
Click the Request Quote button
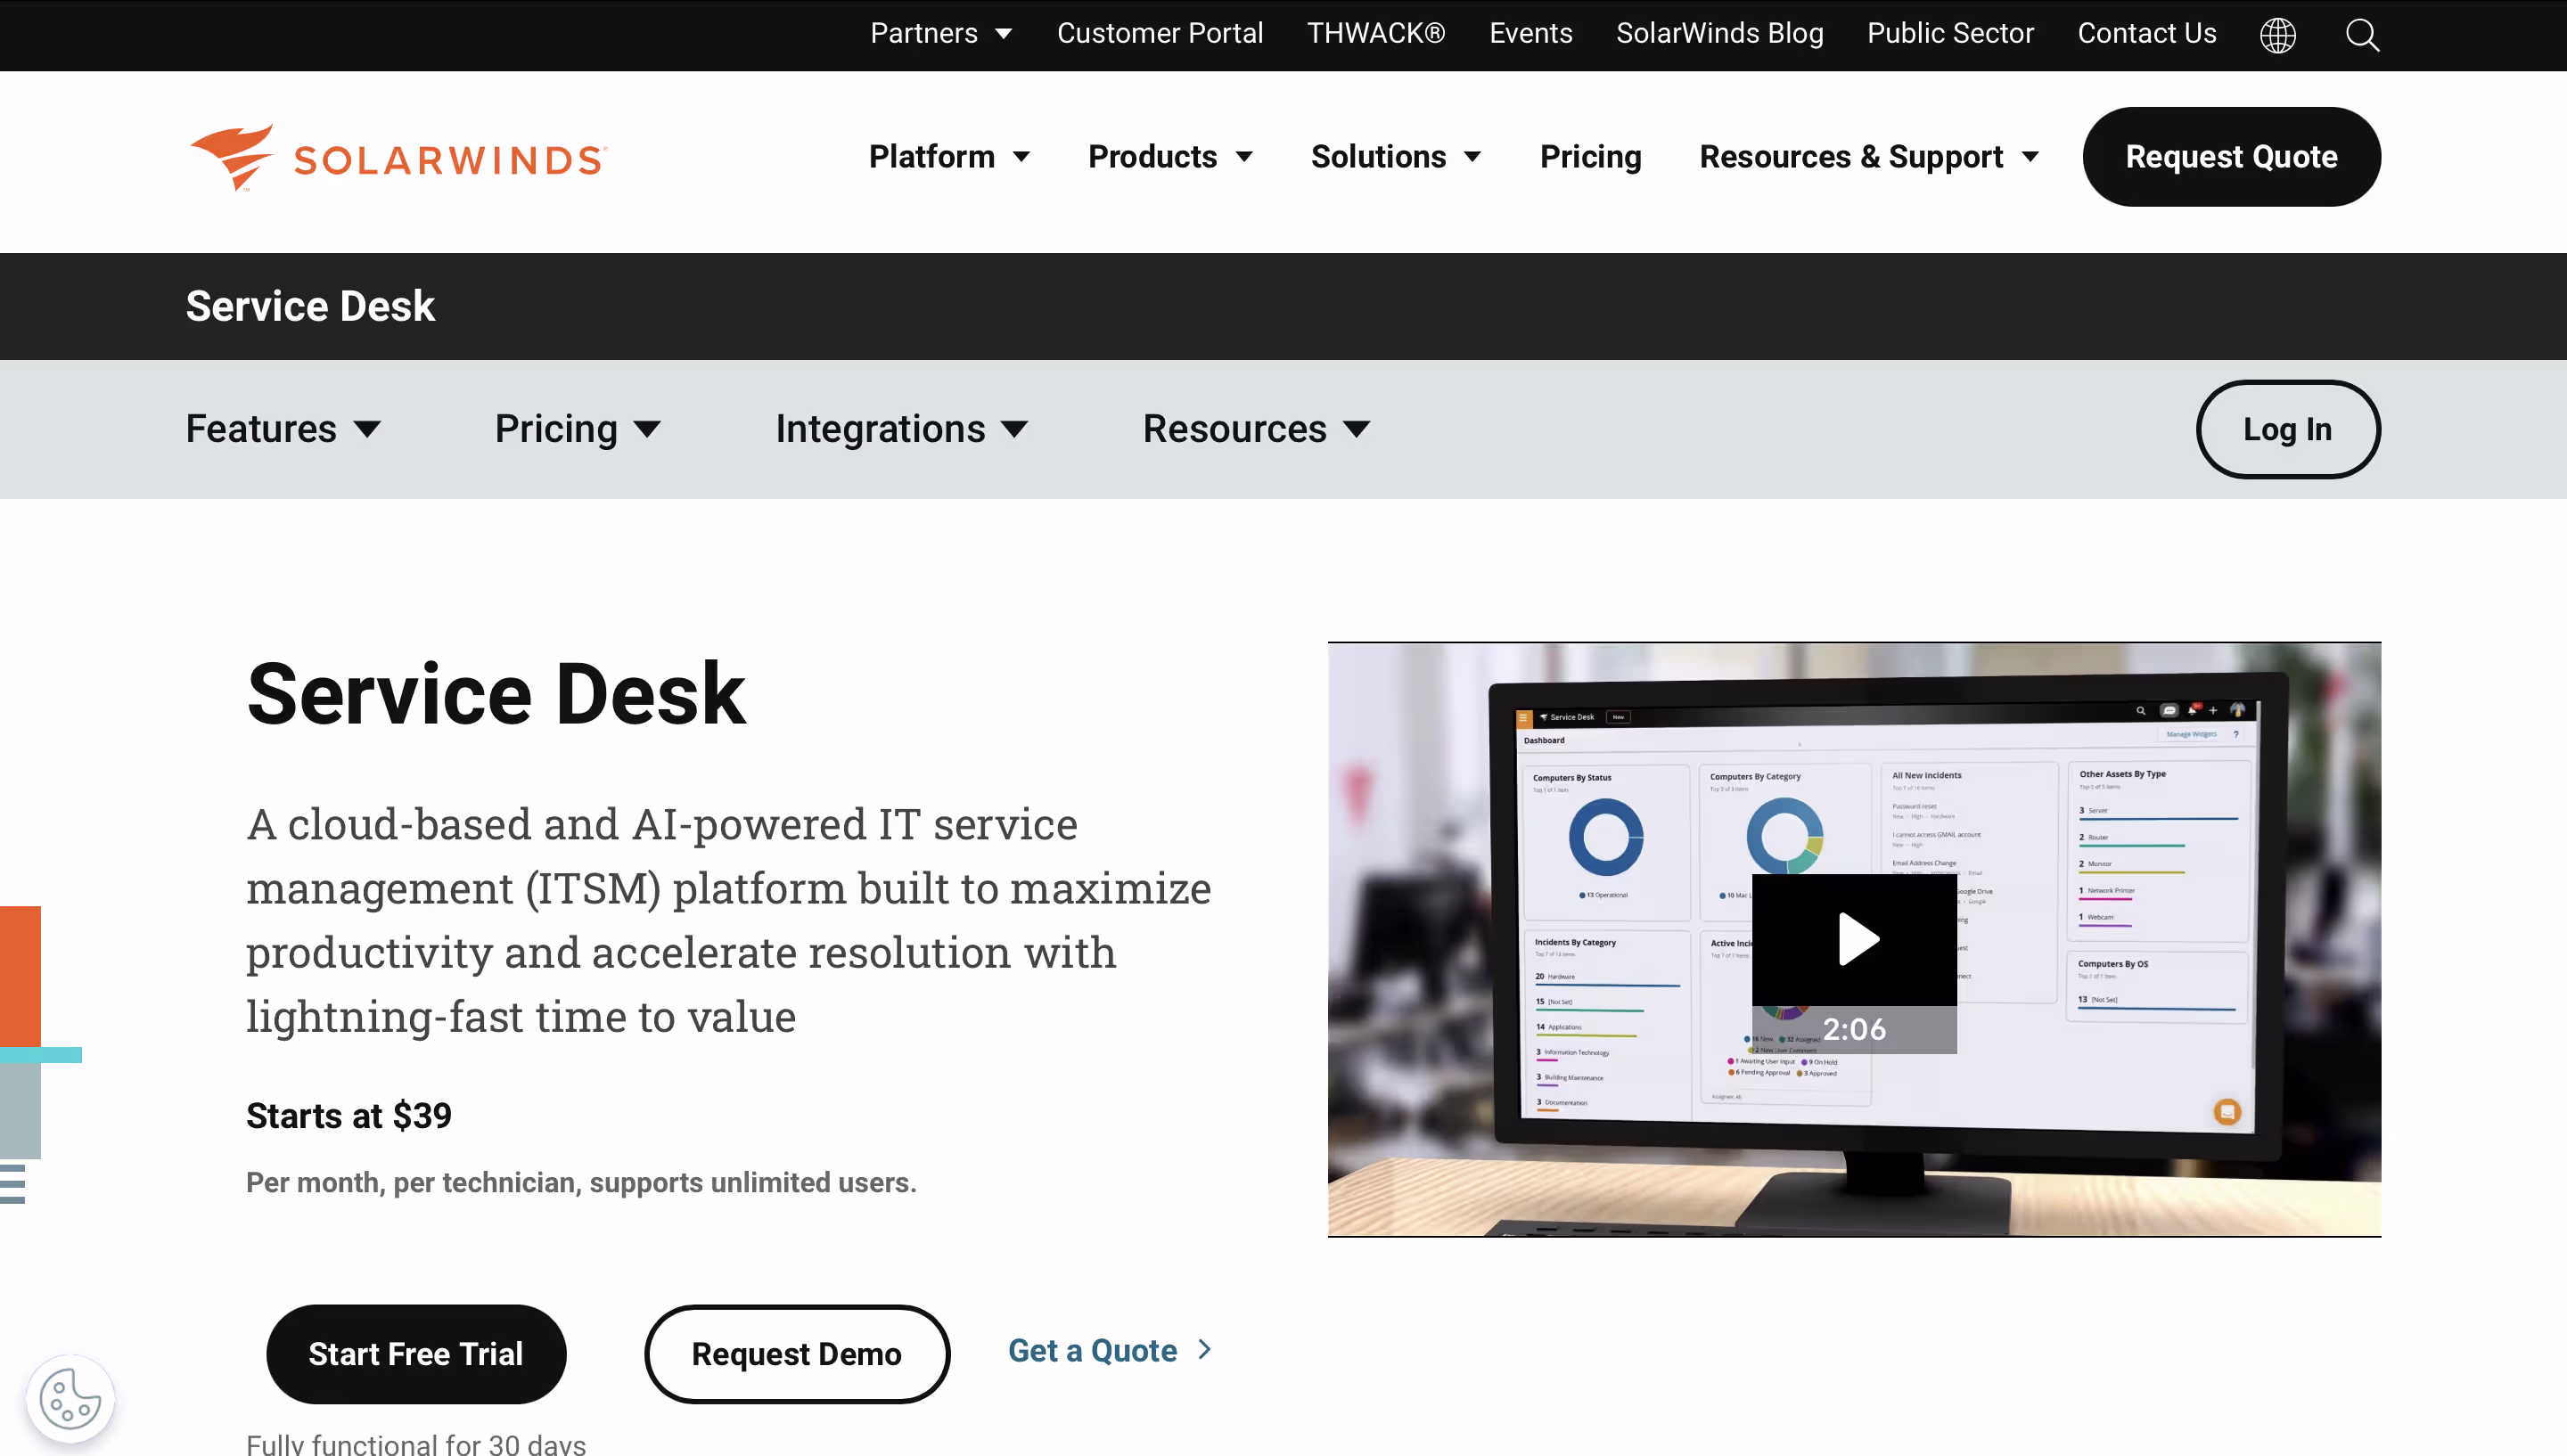point(2231,157)
